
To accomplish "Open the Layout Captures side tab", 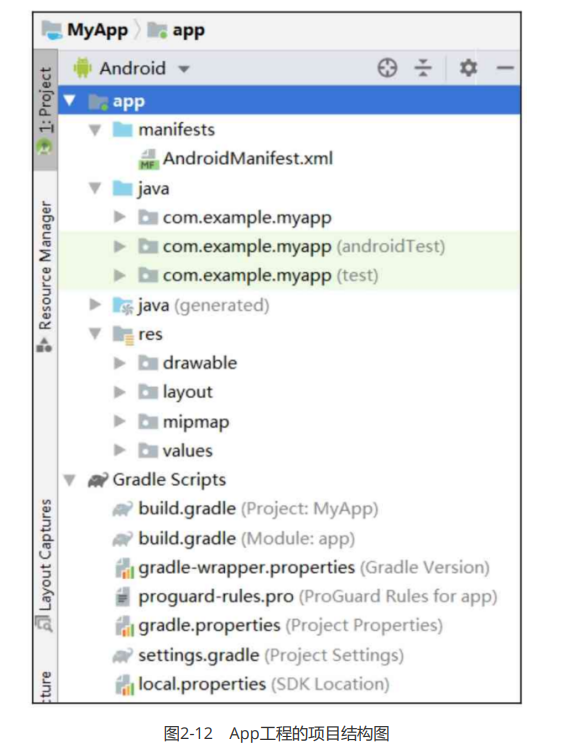I will point(45,565).
